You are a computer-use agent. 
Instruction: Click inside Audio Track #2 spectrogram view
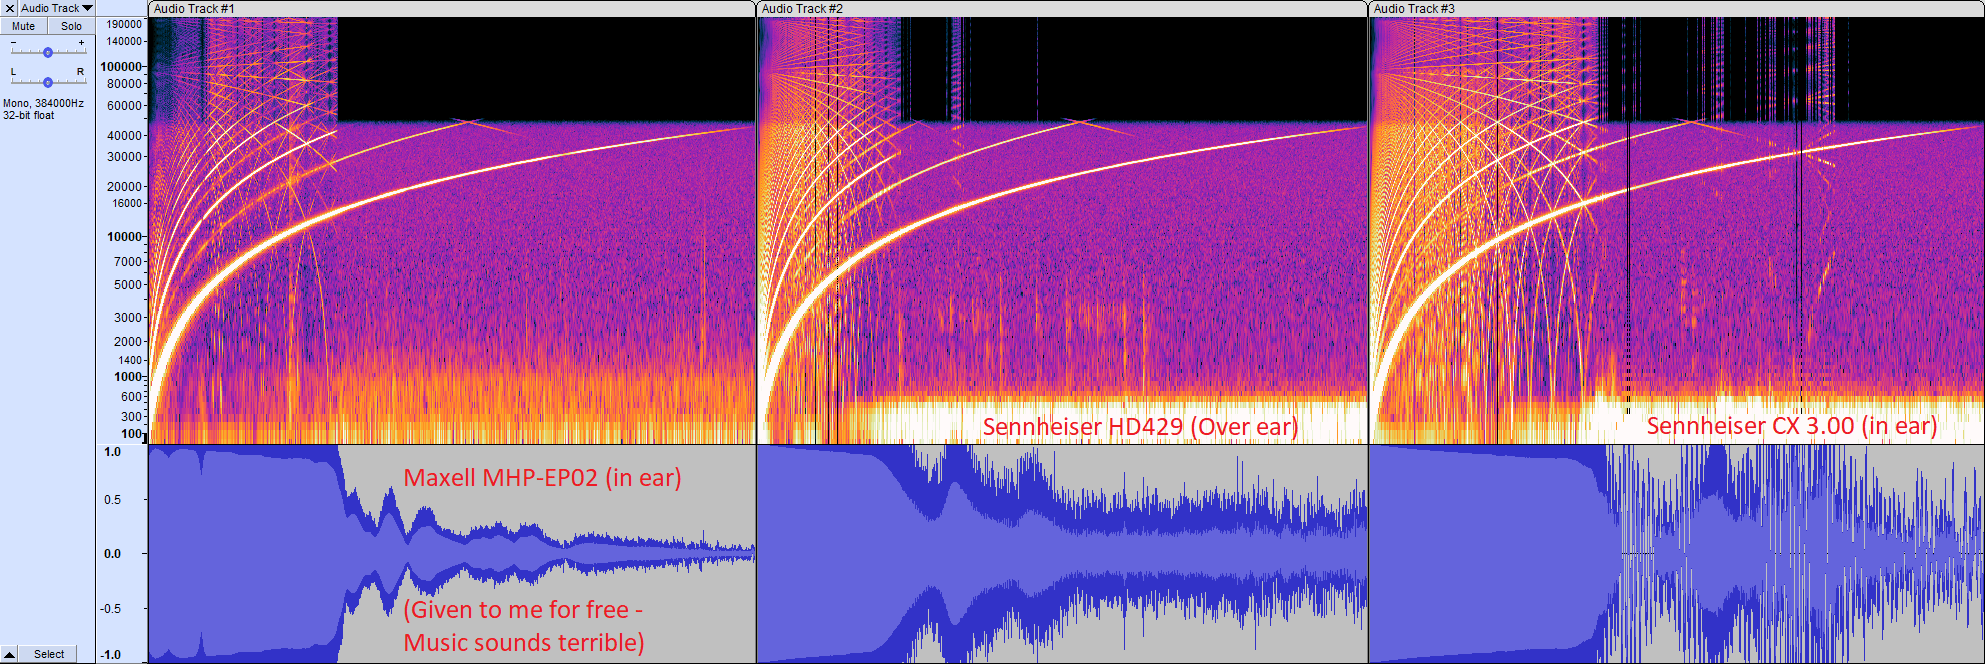(x=1062, y=230)
